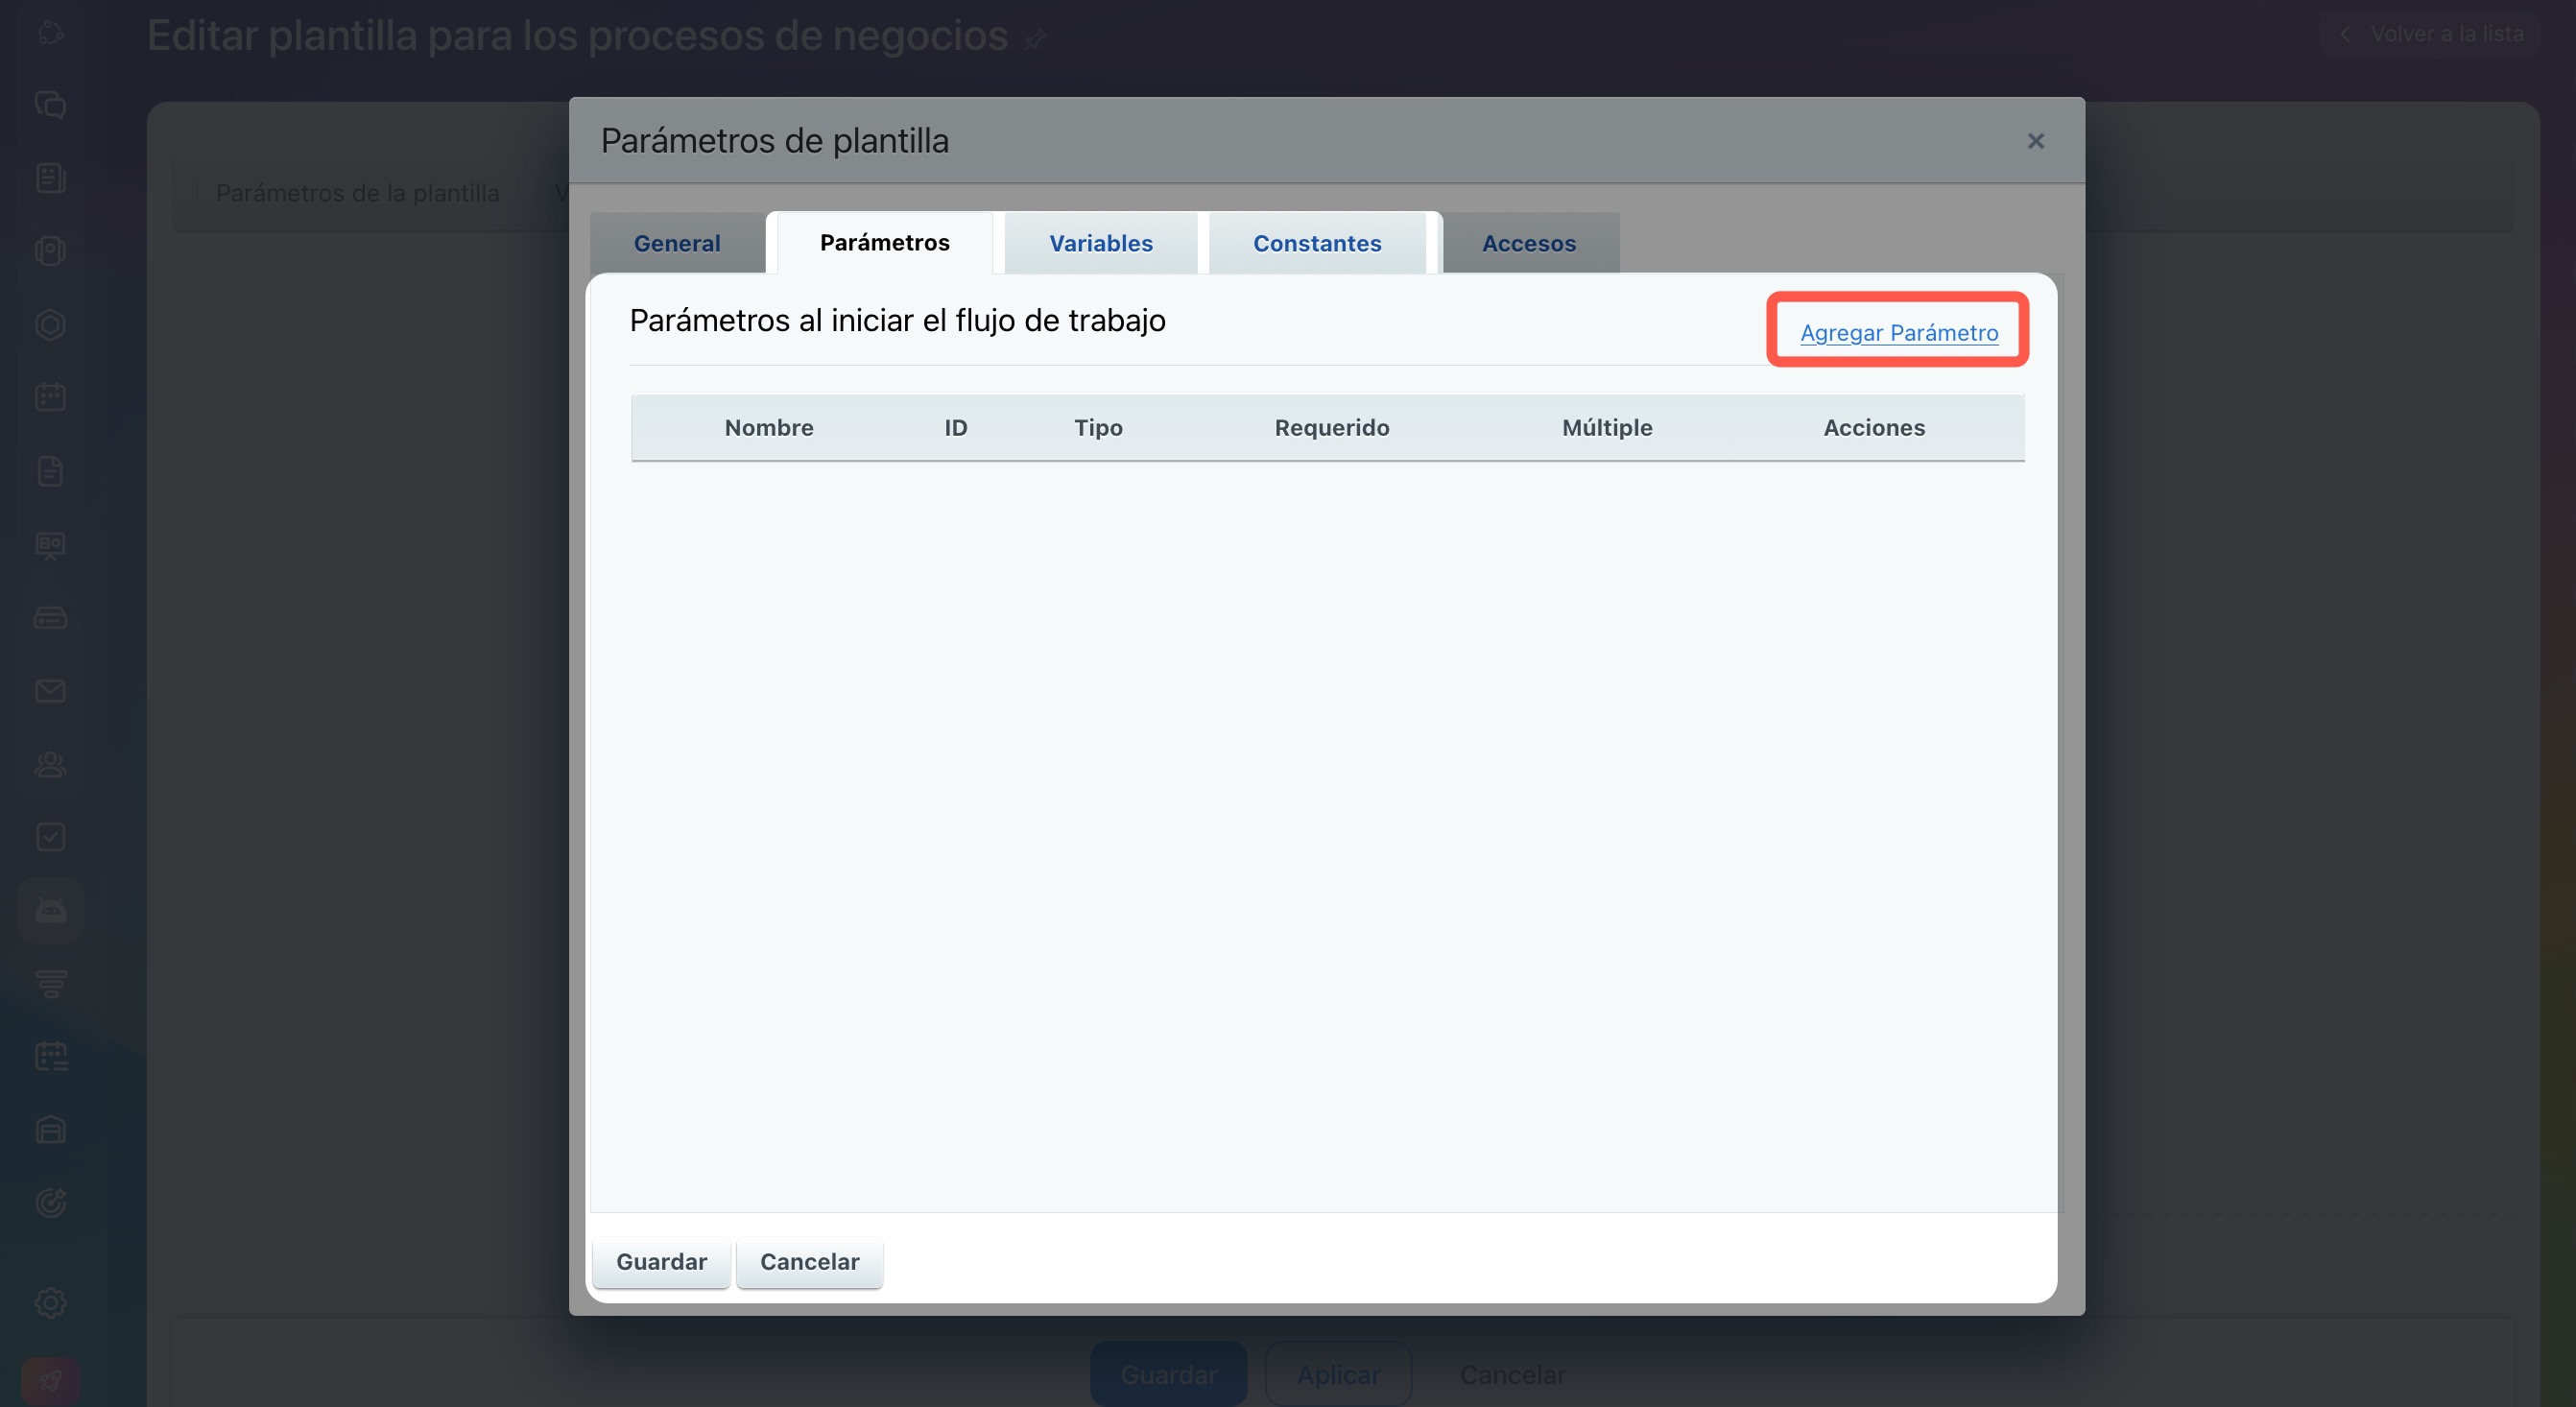Open the mail envelope sidebar icon
The height and width of the screenshot is (1407, 2576).
50,691
